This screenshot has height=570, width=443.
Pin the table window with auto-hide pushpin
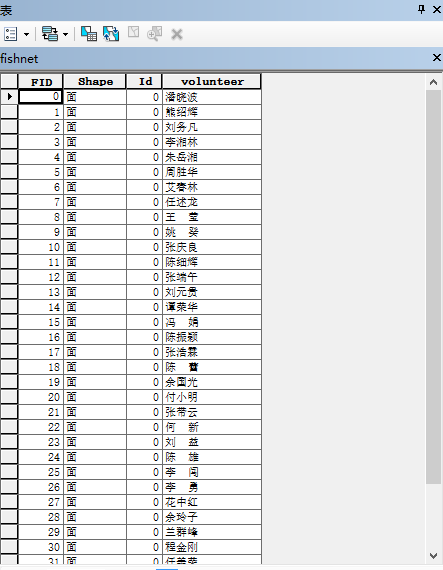(422, 9)
